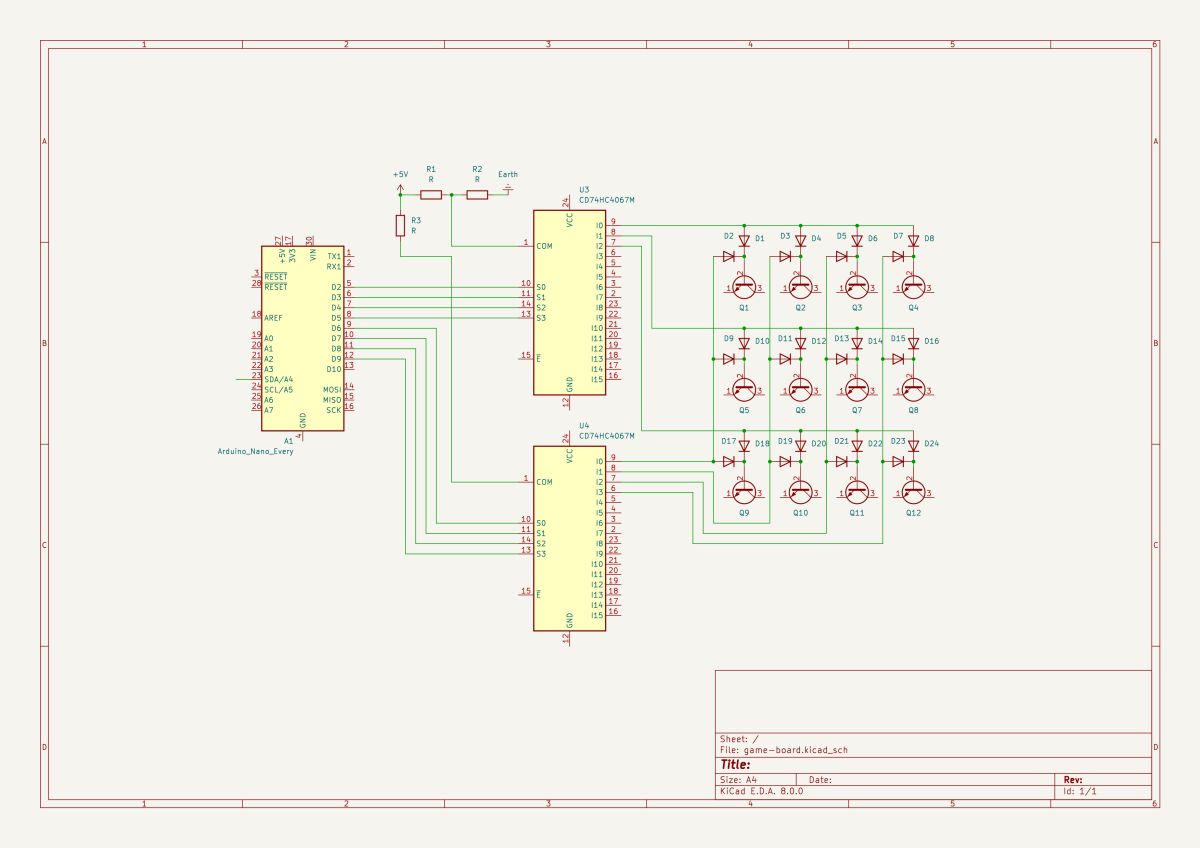Click the D12 diode reference label

818,341
